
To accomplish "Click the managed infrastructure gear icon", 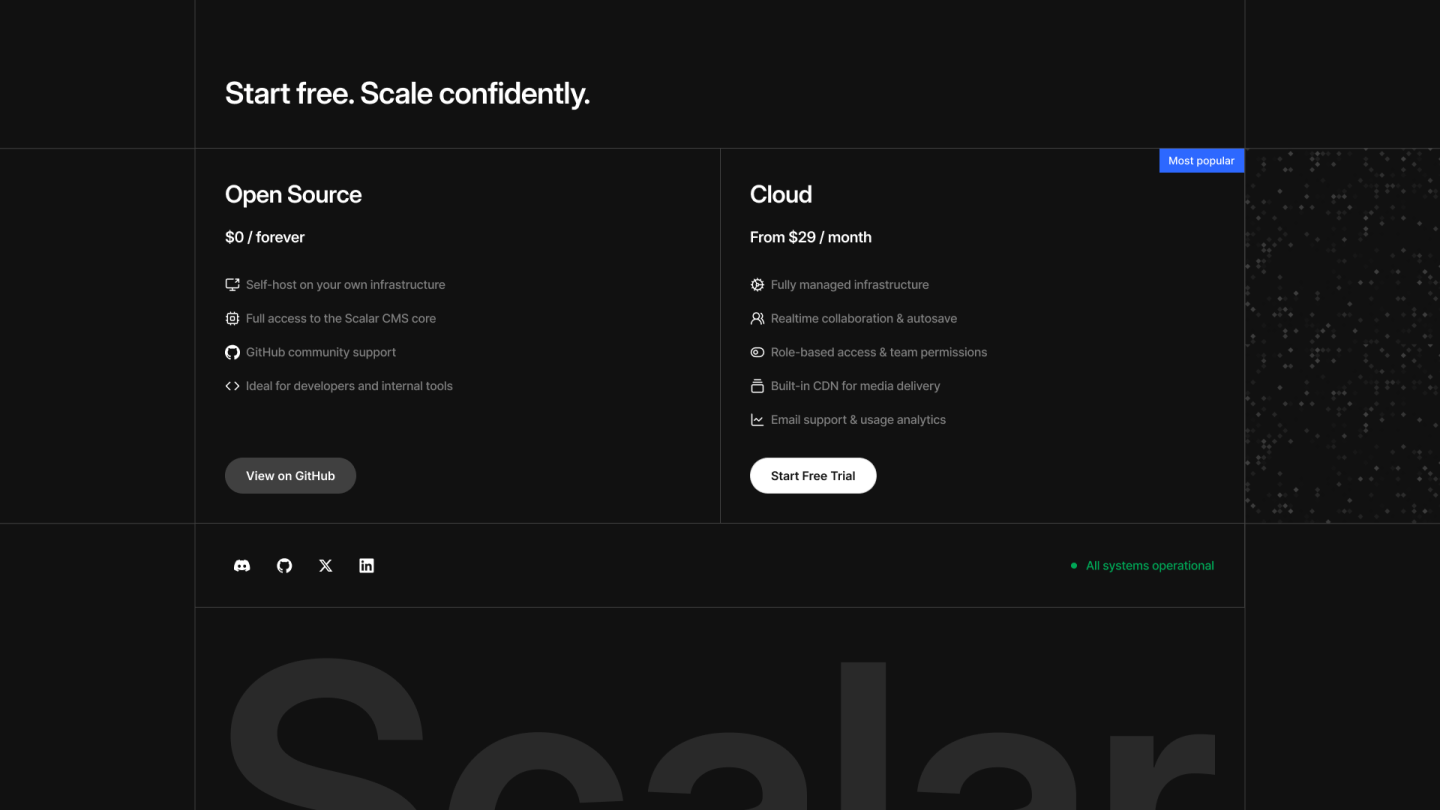I will [757, 285].
